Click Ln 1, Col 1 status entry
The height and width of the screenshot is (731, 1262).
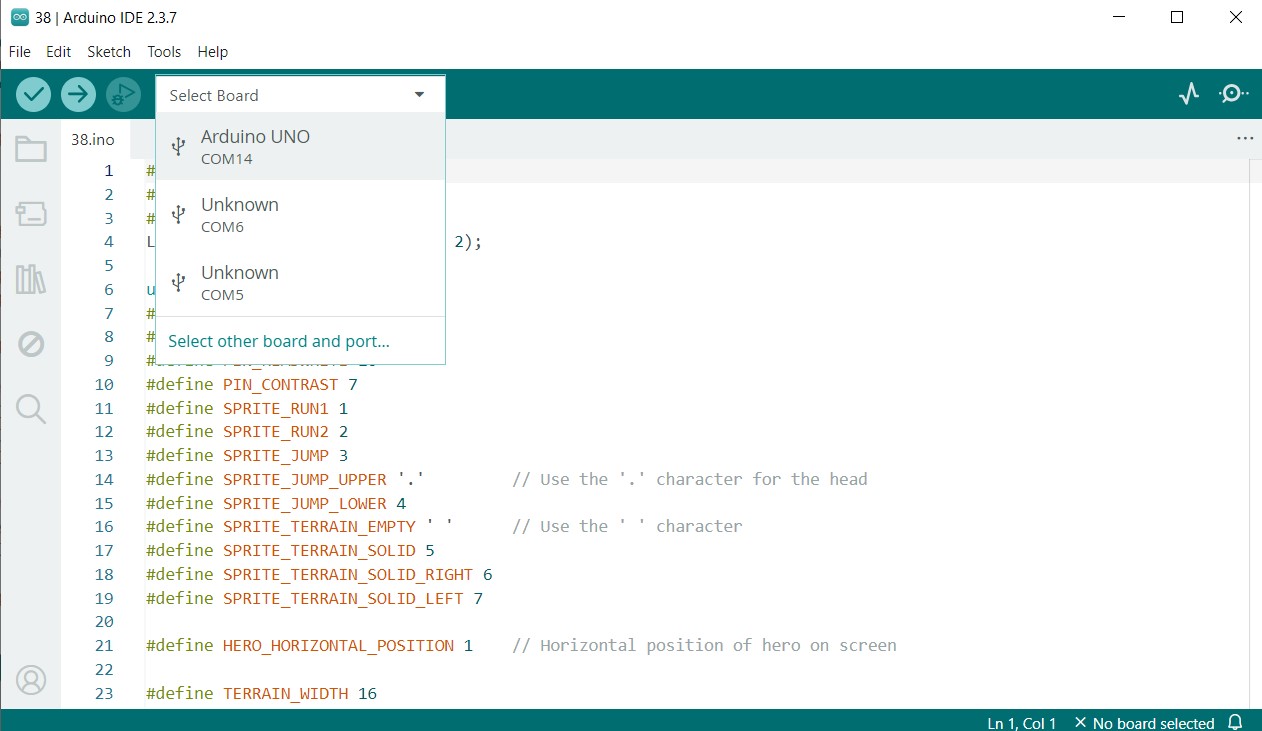1022,723
